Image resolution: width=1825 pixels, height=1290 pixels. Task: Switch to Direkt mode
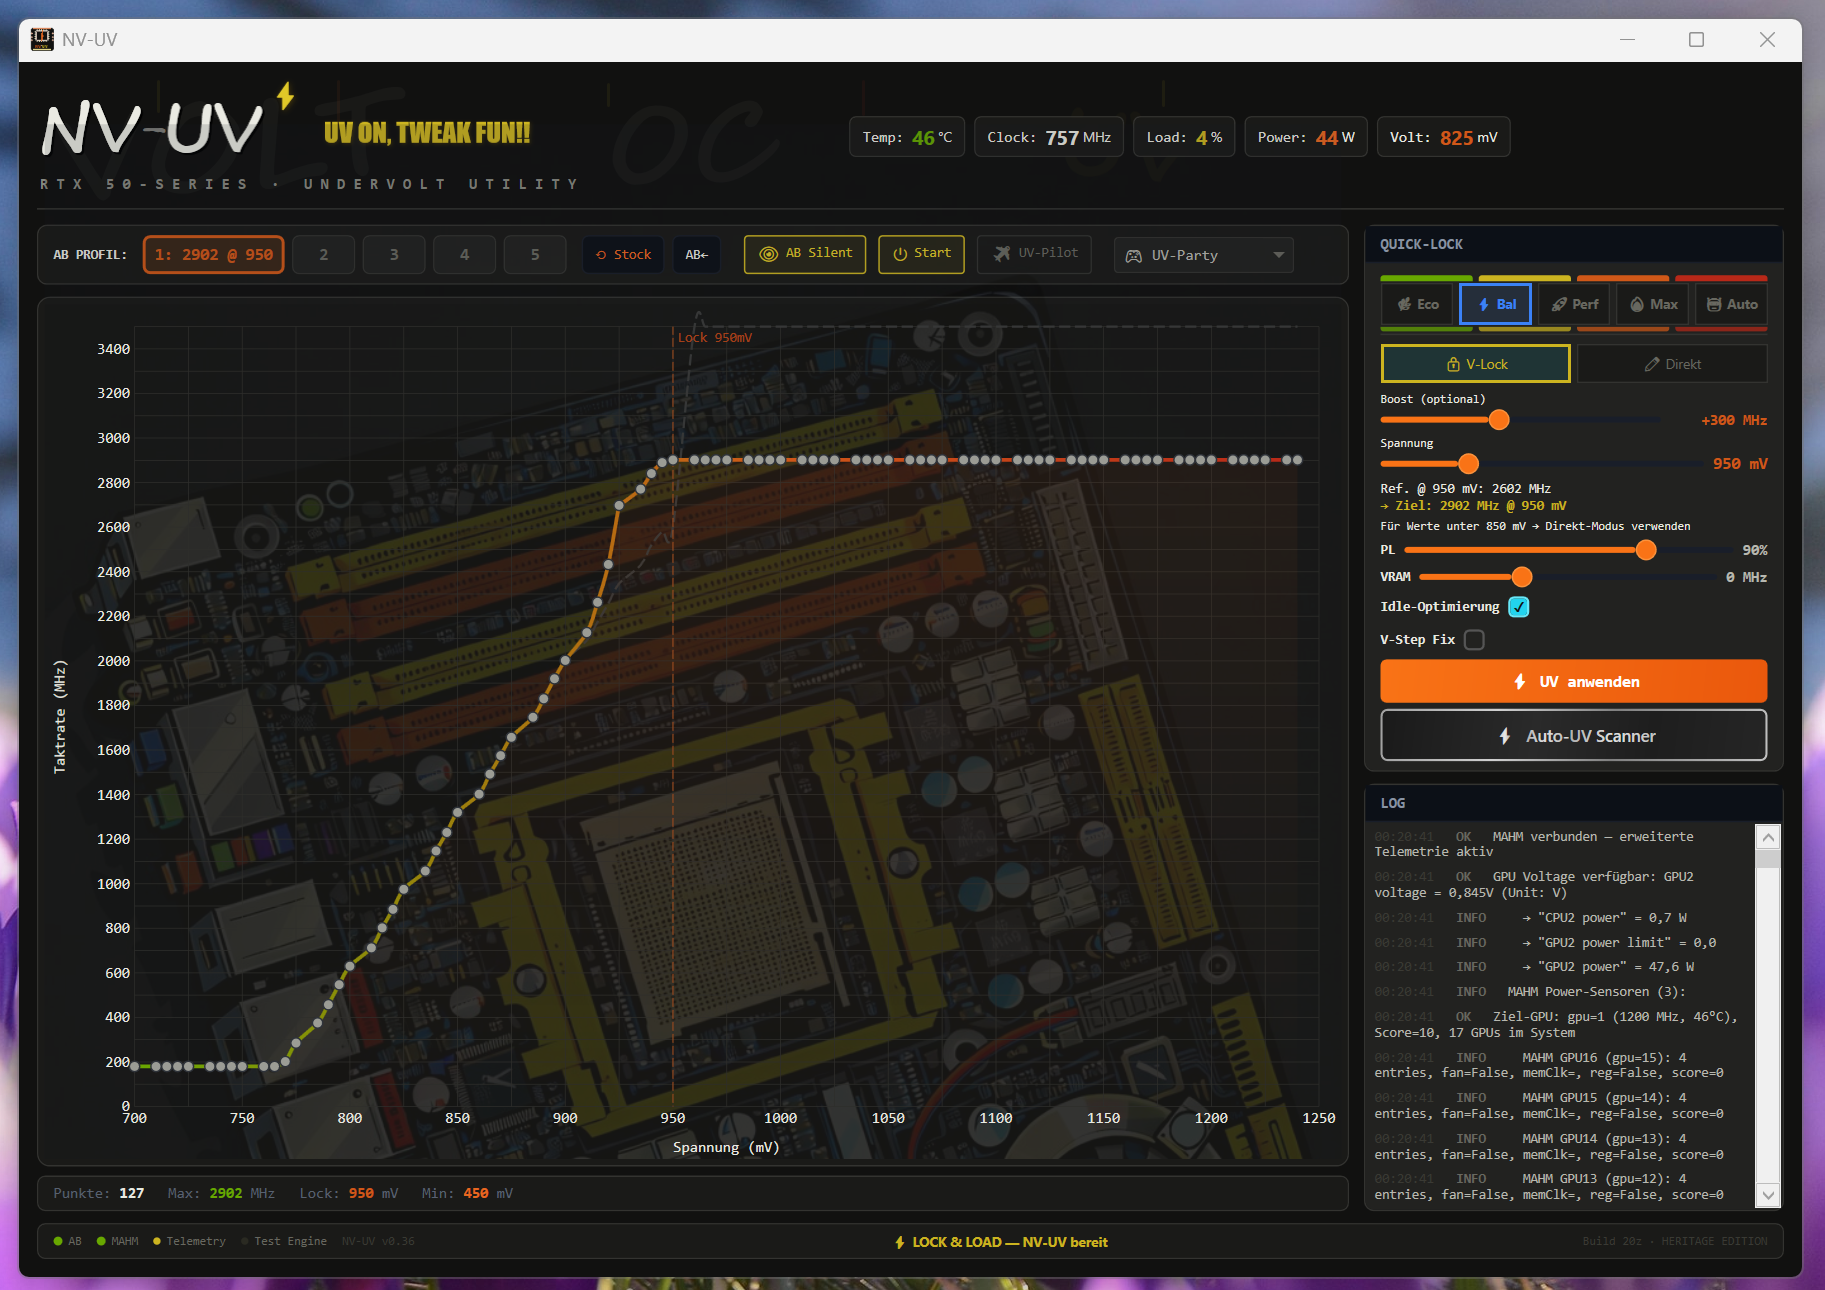pos(1672,364)
